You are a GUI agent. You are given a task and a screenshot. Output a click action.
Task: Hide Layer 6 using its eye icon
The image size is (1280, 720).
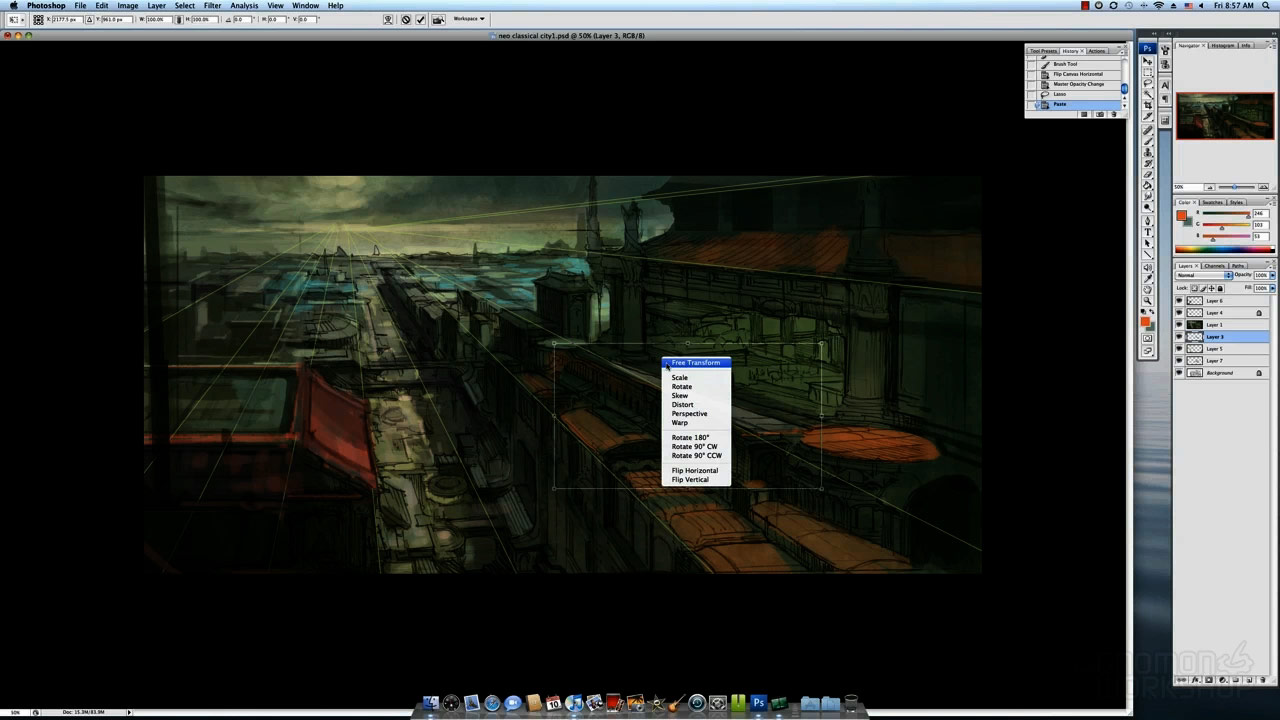1179,301
